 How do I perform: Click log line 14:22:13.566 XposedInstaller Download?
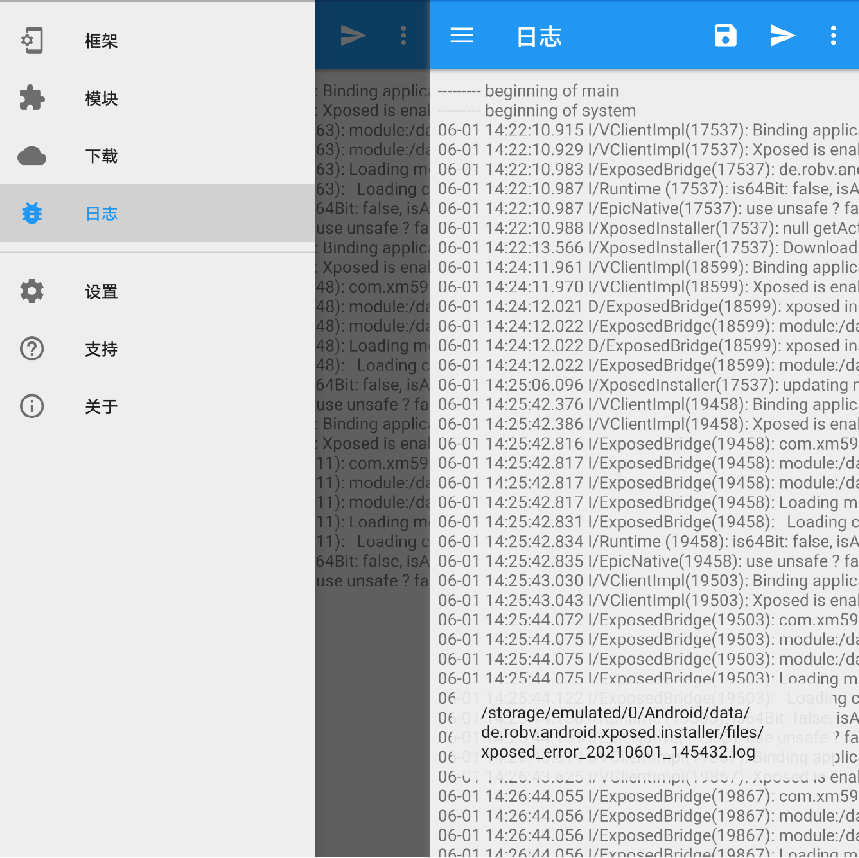(648, 248)
